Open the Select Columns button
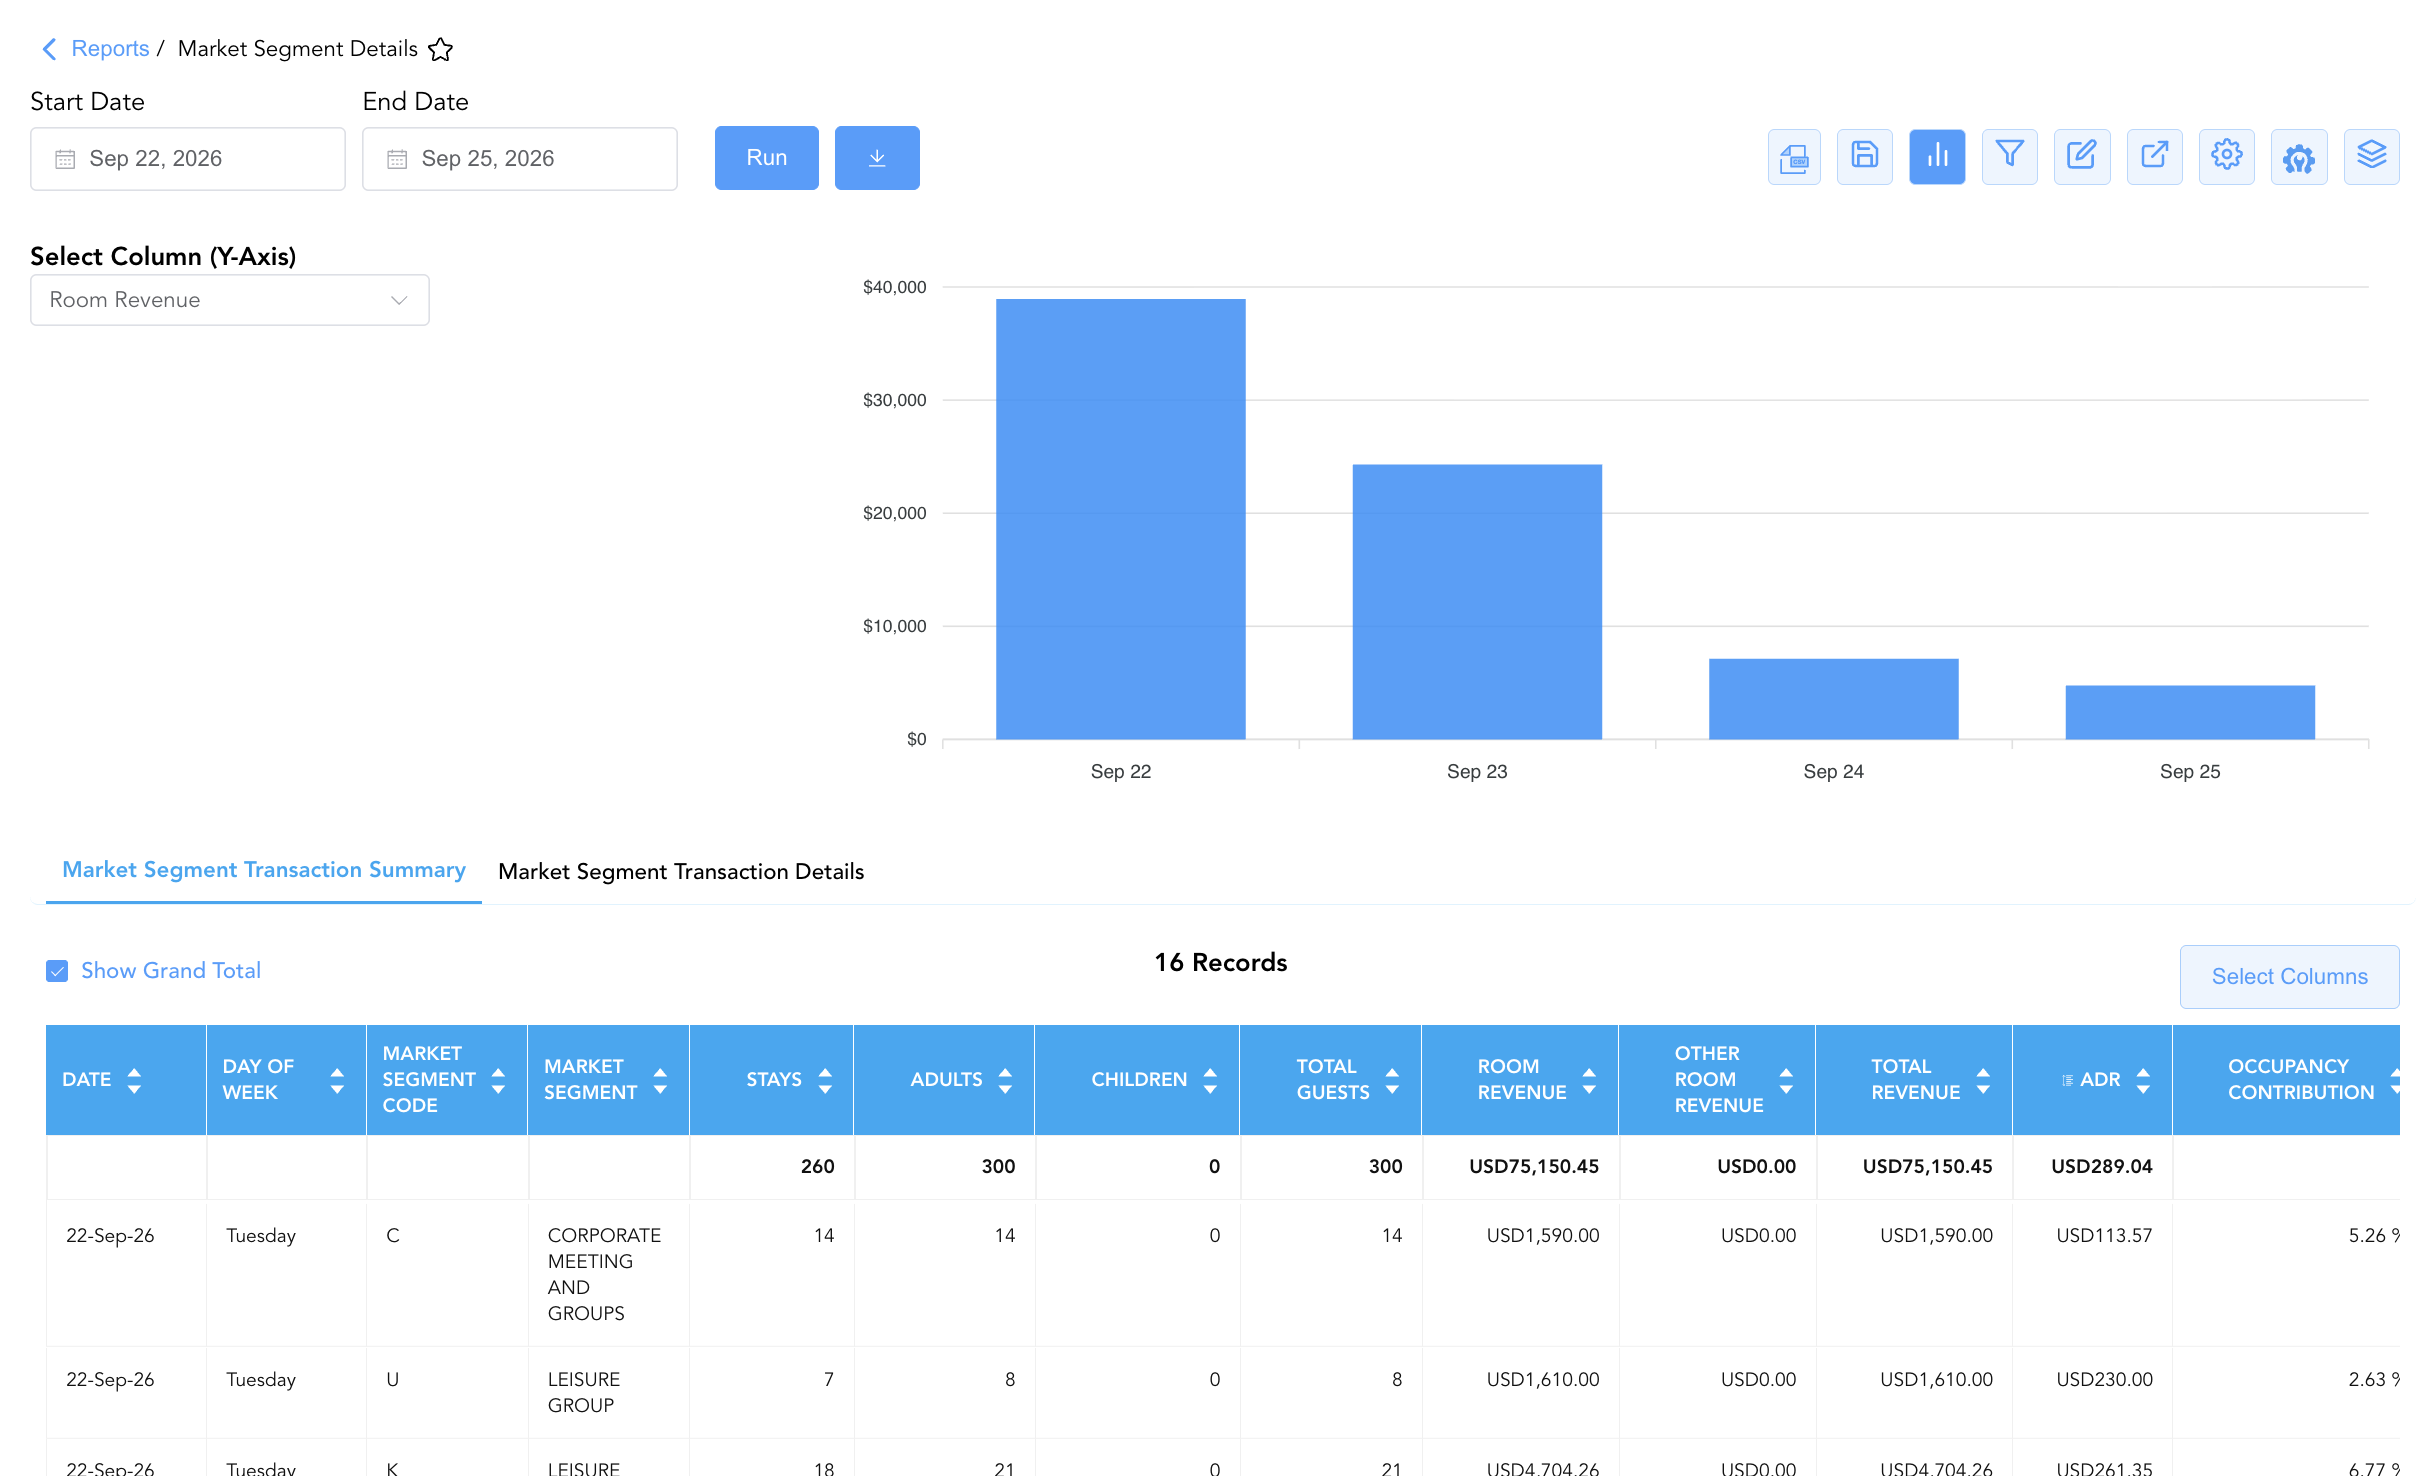Image resolution: width=2428 pixels, height=1476 pixels. (2289, 977)
